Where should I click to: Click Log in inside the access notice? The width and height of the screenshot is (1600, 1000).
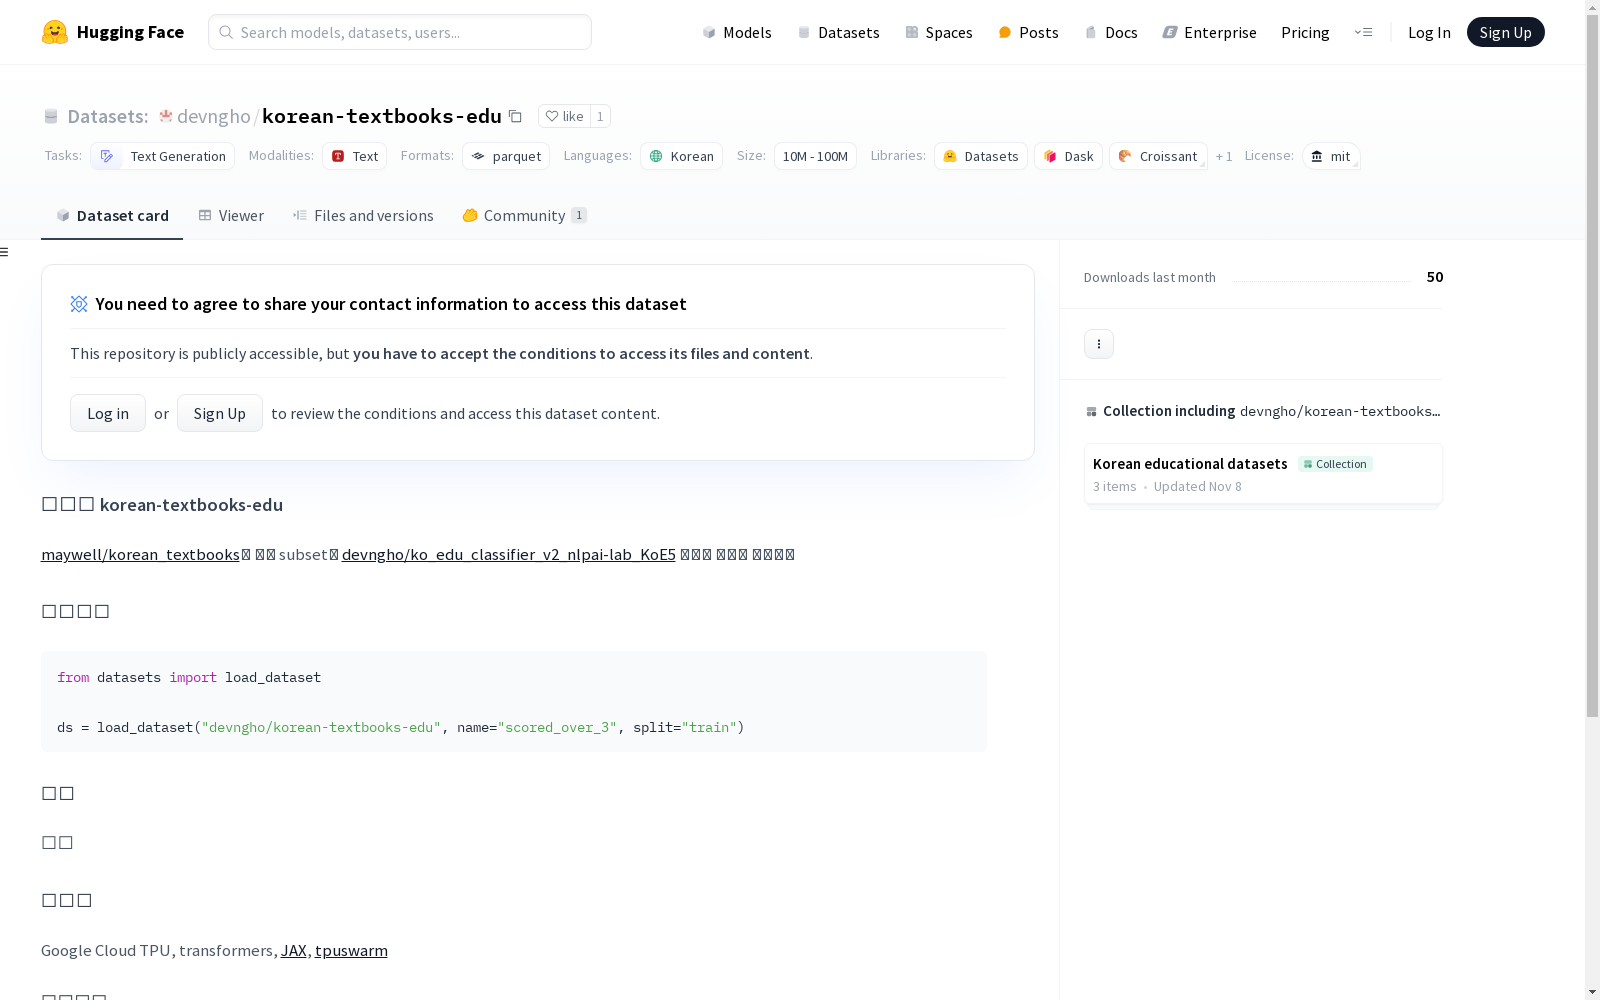[108, 413]
